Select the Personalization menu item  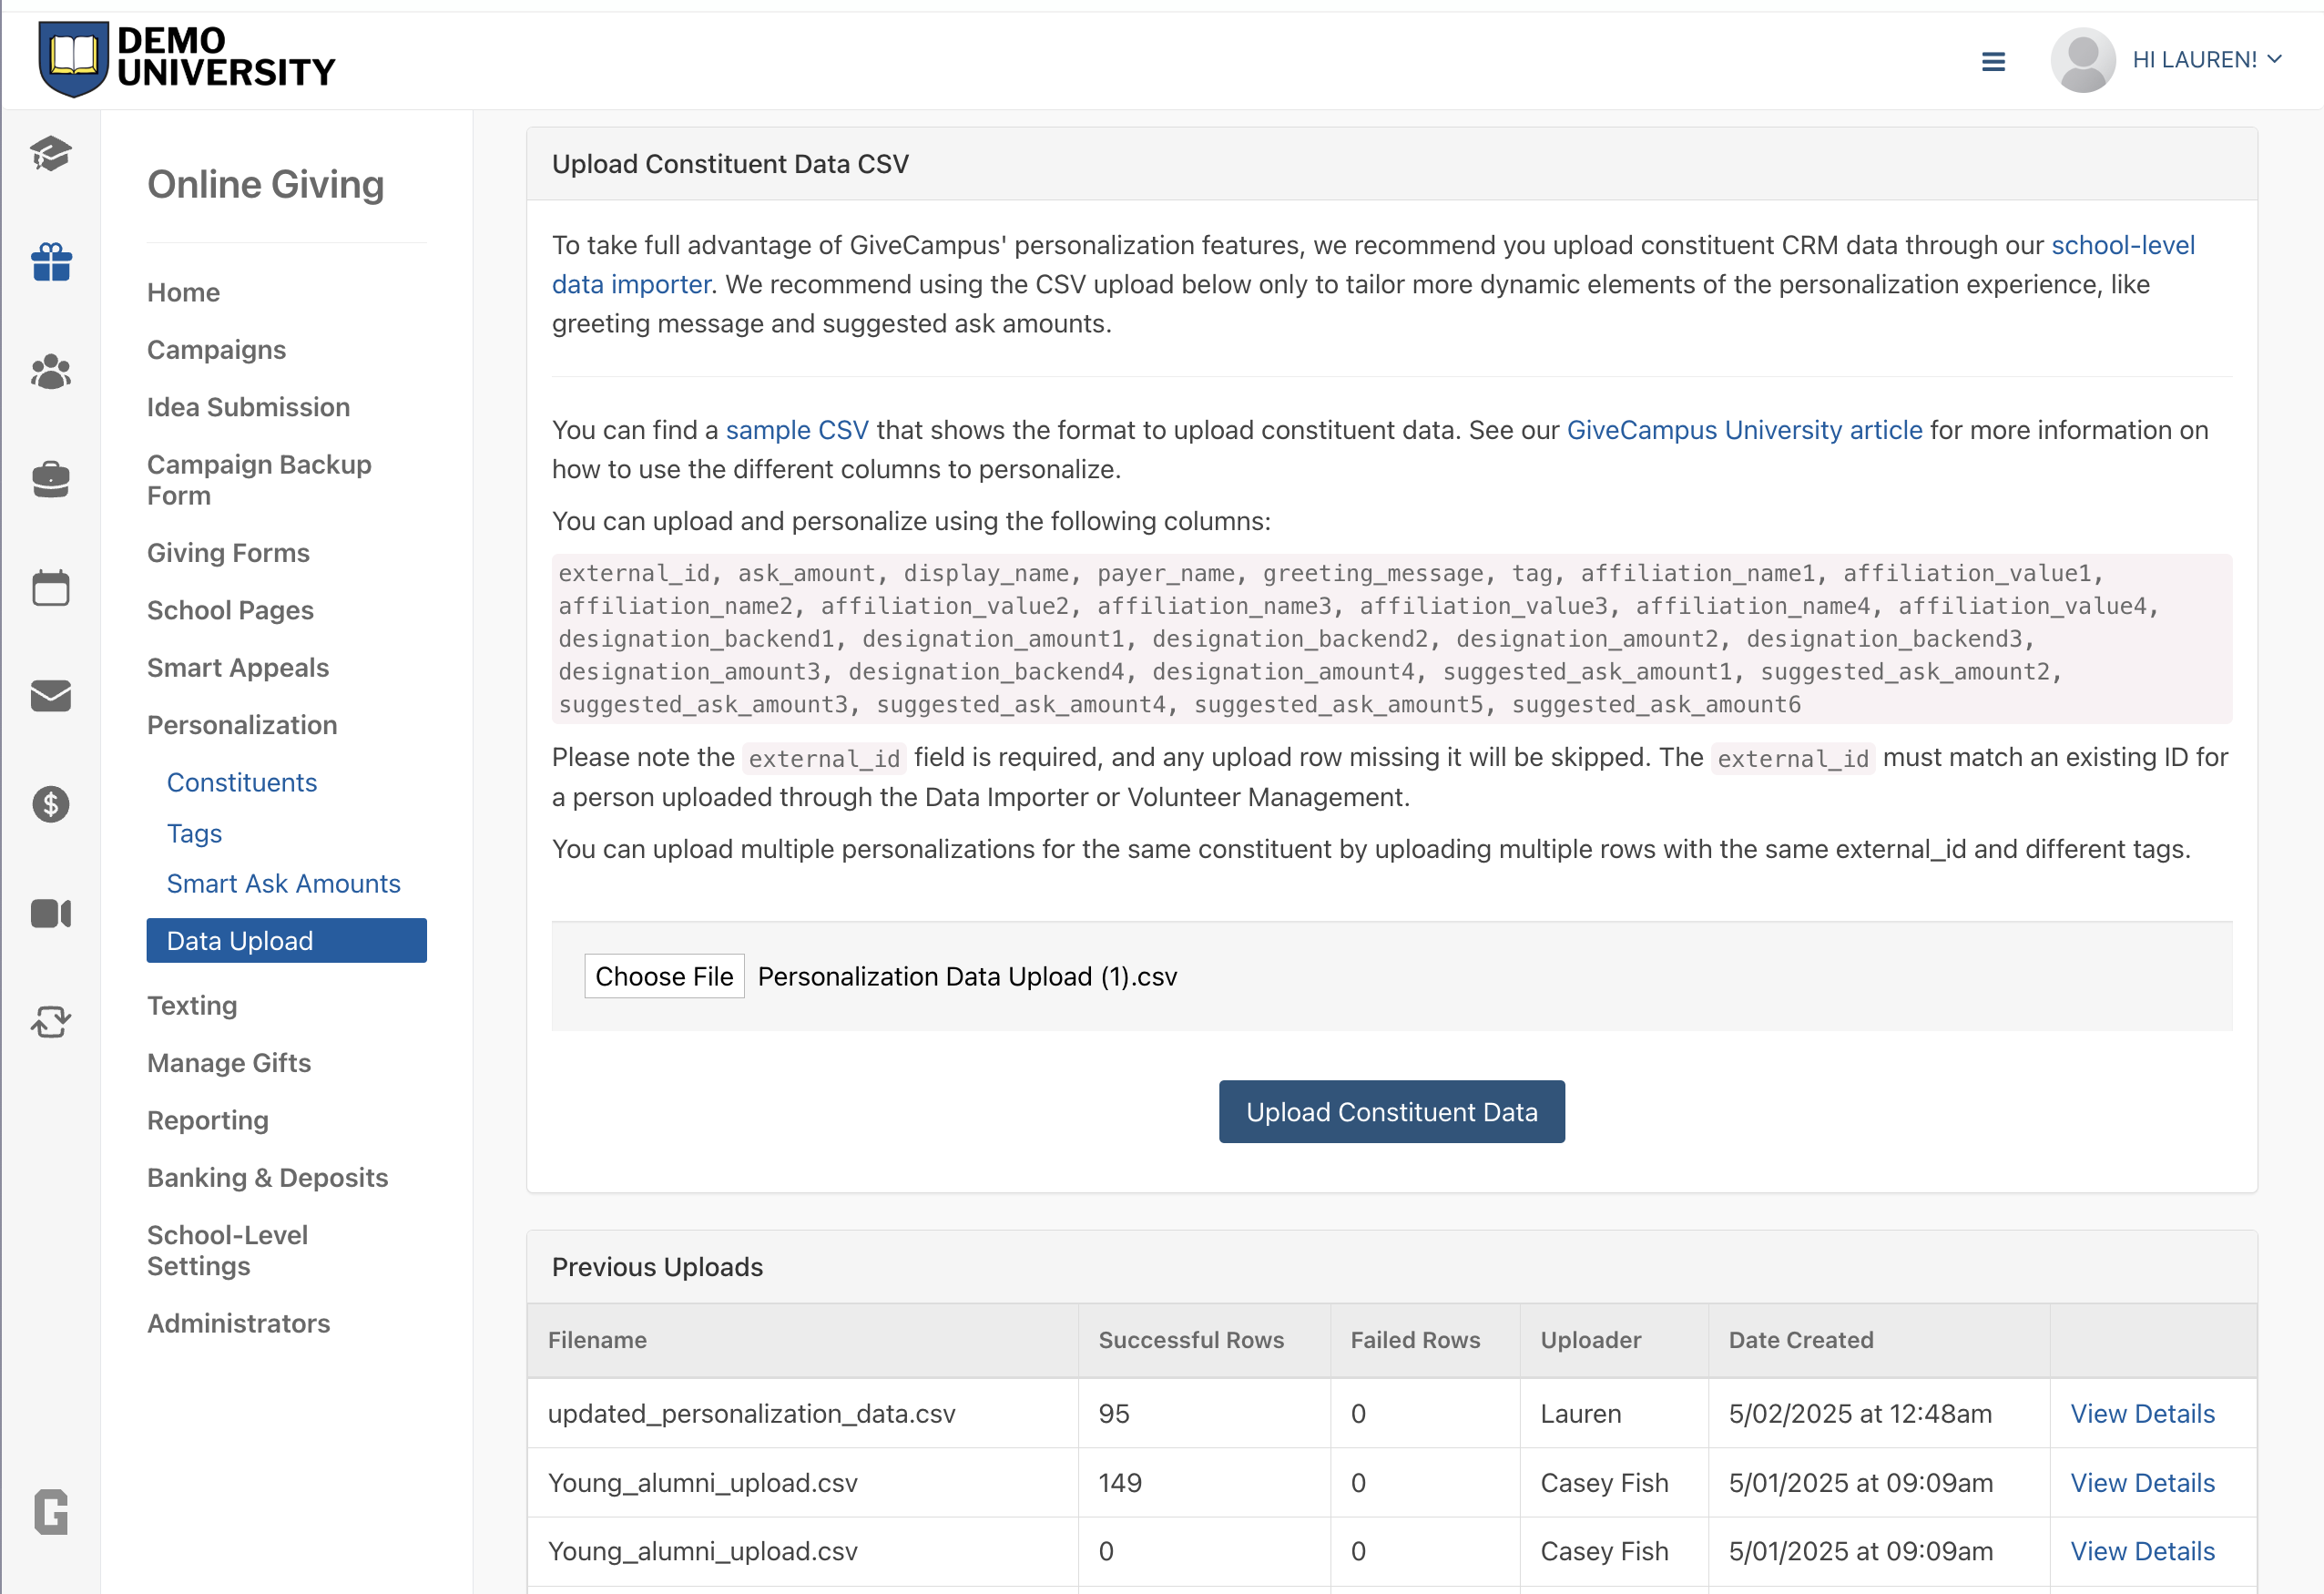[242, 725]
